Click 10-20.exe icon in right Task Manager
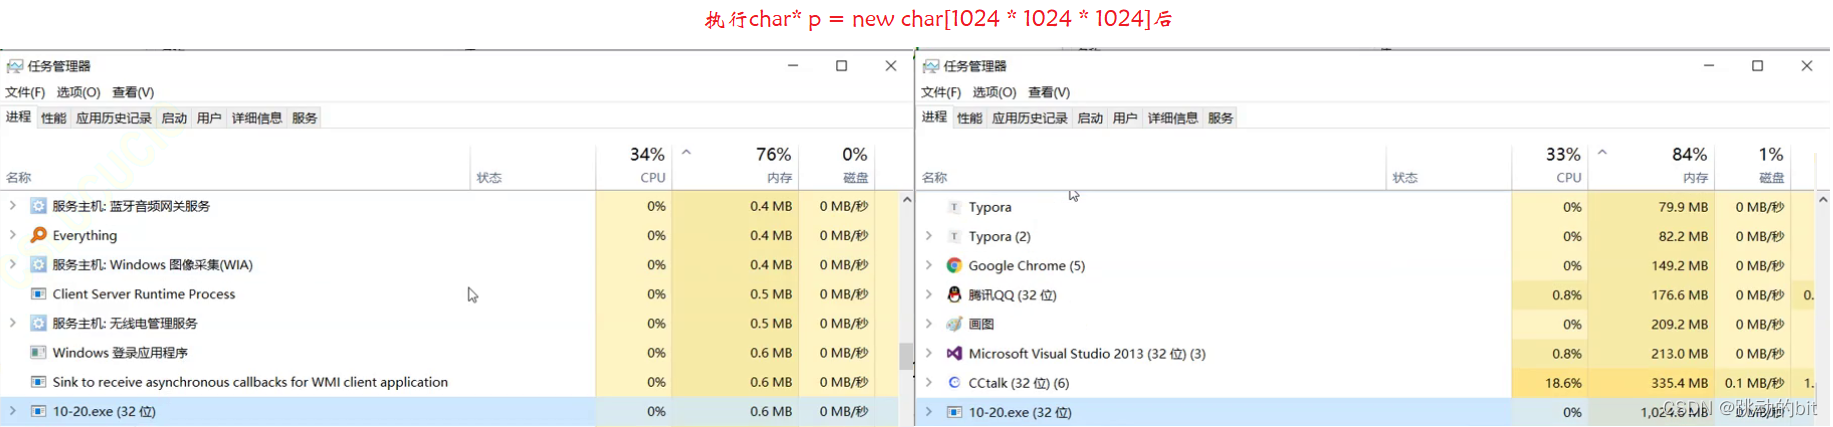The image size is (1833, 427). click(954, 412)
